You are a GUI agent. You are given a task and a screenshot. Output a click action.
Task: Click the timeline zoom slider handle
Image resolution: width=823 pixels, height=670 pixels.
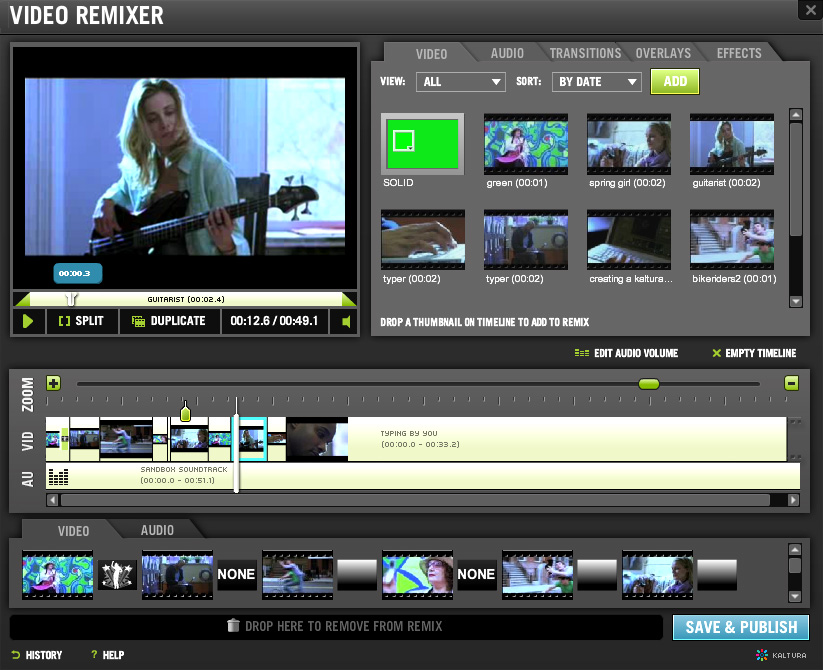pos(649,384)
